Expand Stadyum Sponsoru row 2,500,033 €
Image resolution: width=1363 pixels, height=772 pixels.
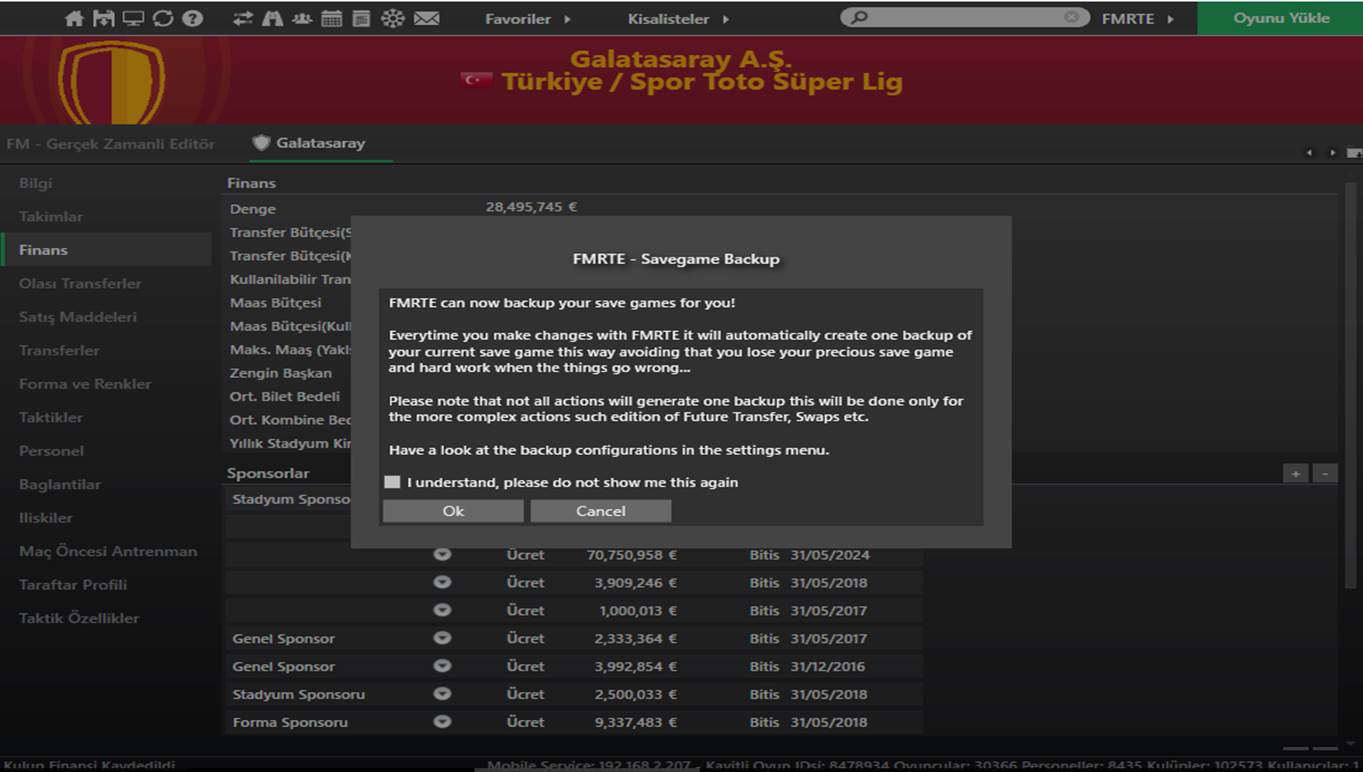pos(442,694)
